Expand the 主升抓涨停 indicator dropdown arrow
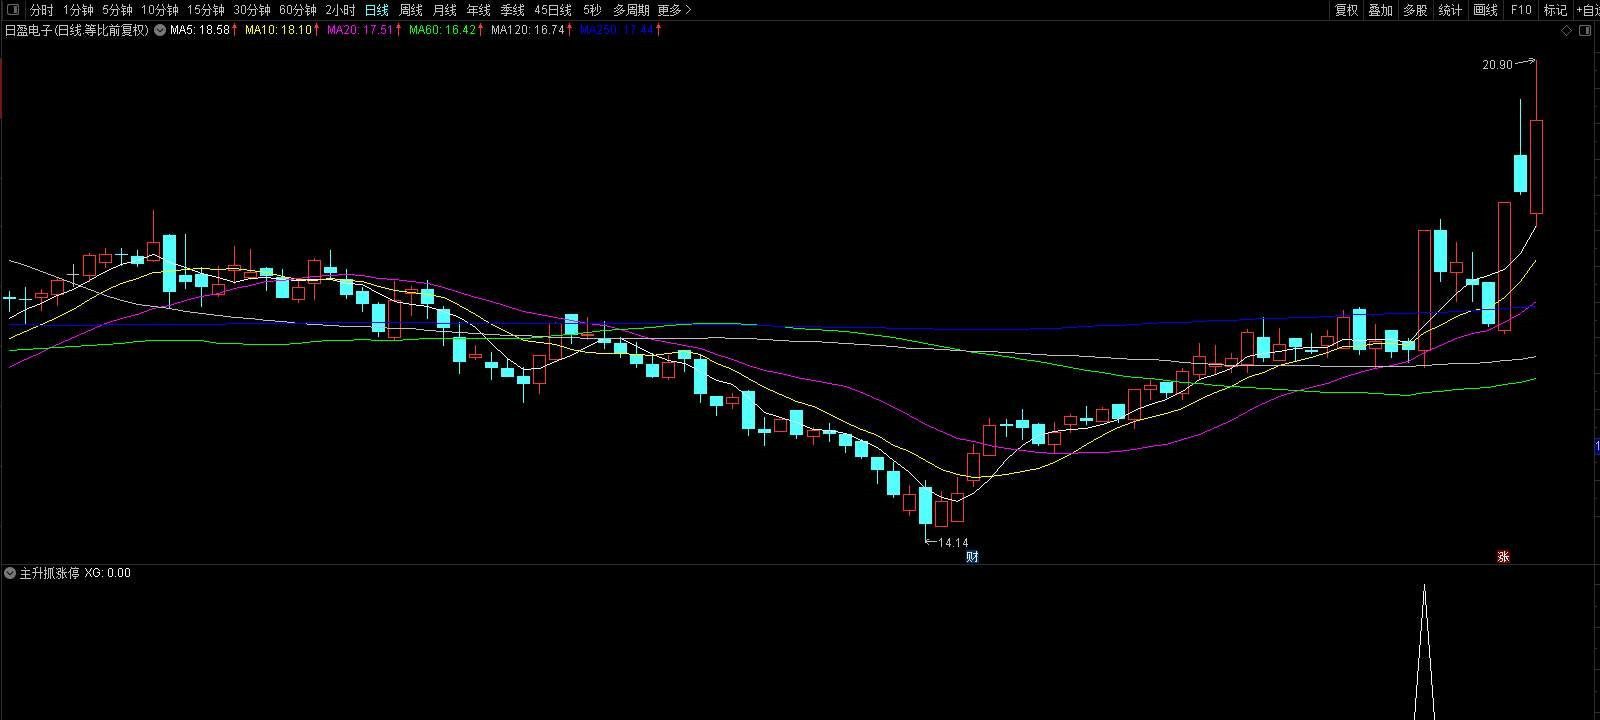The image size is (1600, 720). click(10, 573)
